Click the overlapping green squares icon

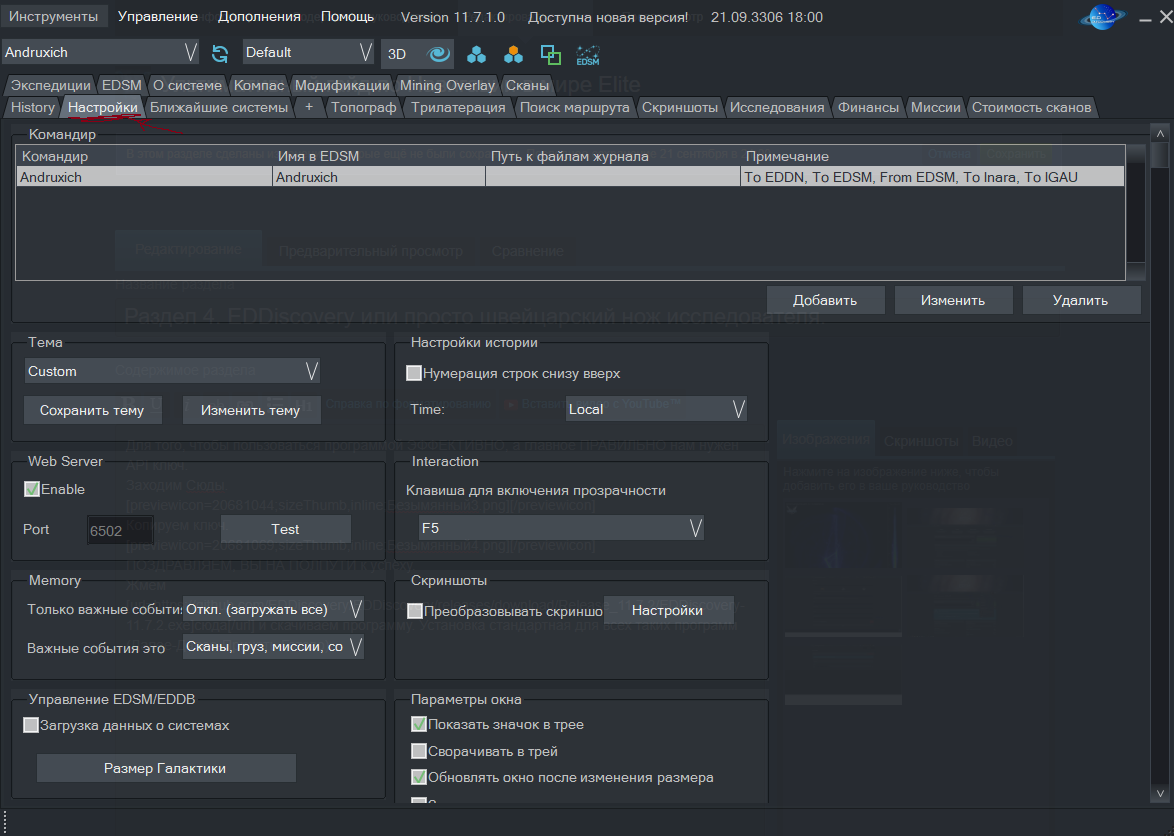tap(550, 54)
